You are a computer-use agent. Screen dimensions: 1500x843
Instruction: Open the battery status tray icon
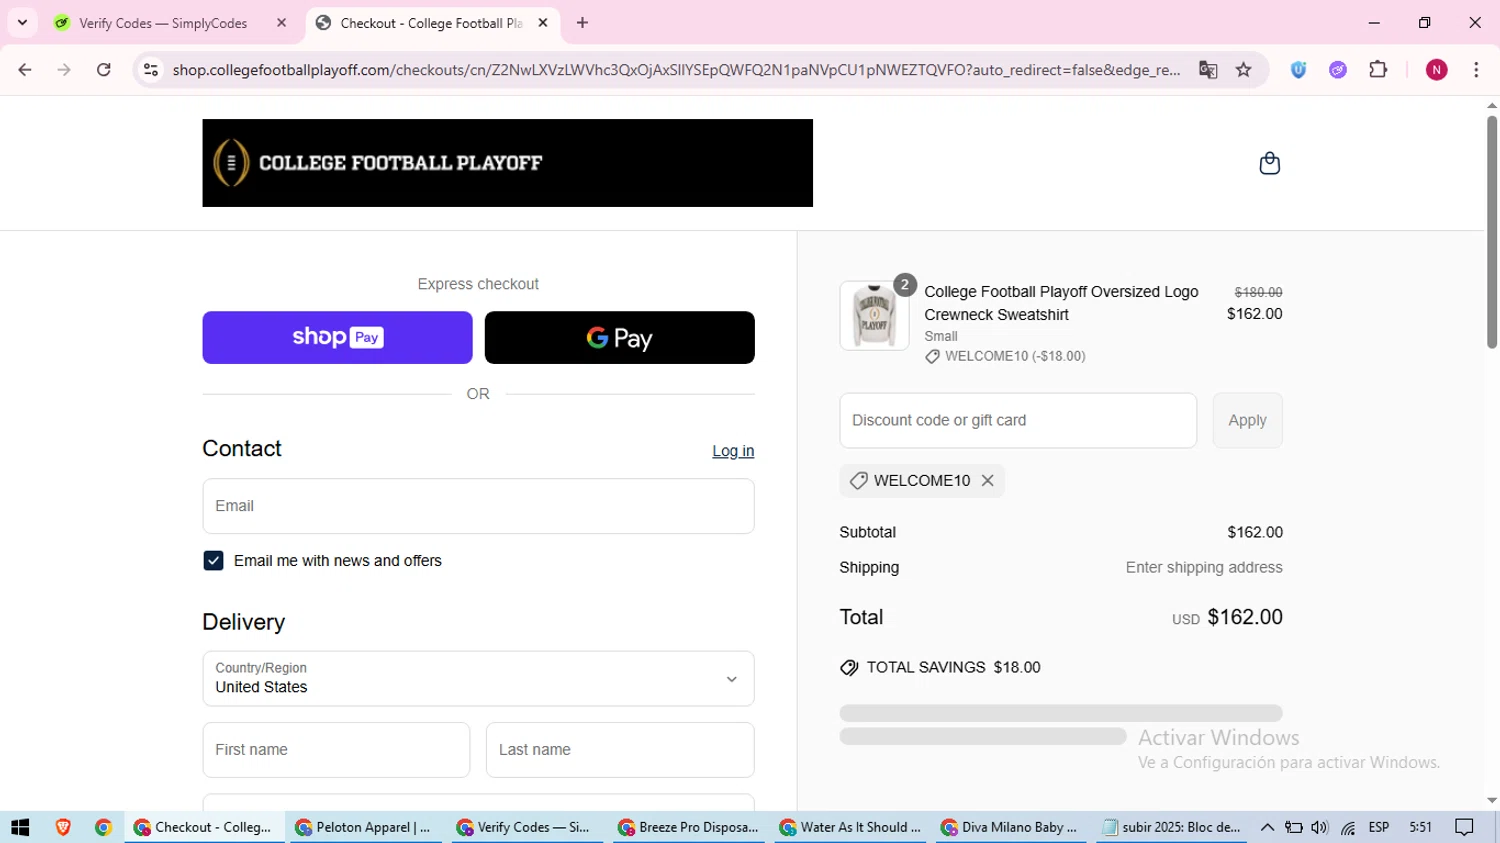pos(1293,827)
